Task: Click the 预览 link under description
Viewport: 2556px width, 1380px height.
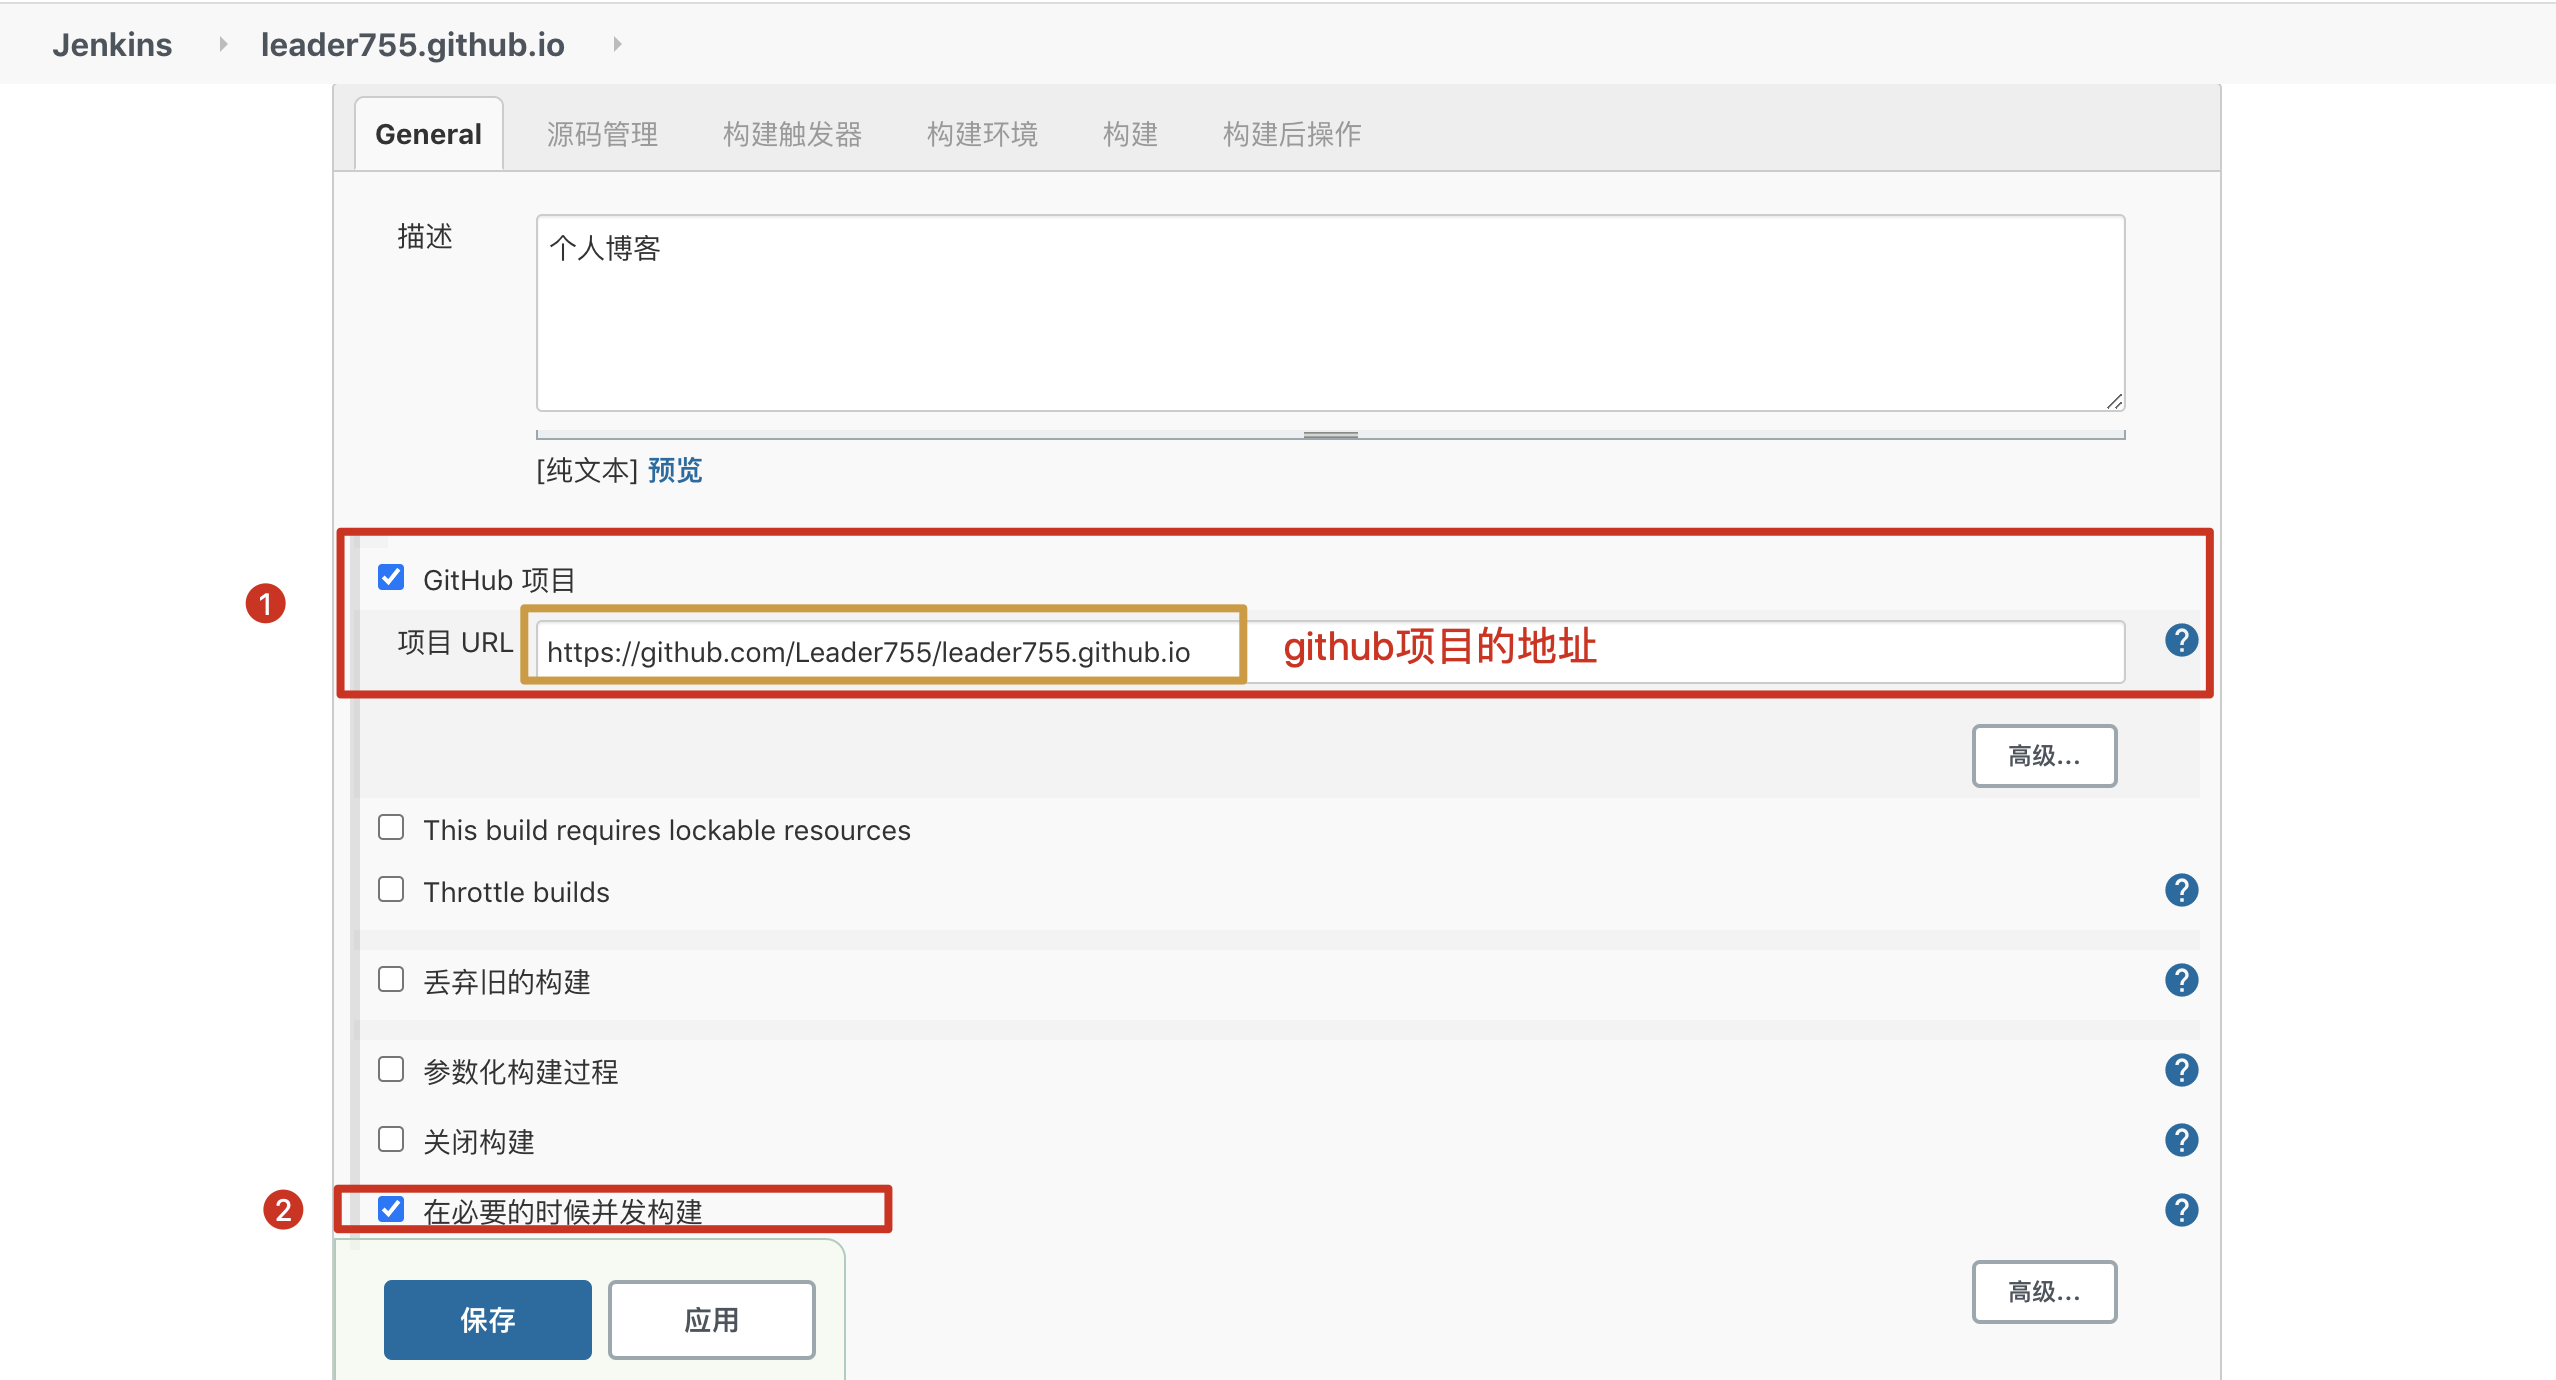Action: point(675,470)
